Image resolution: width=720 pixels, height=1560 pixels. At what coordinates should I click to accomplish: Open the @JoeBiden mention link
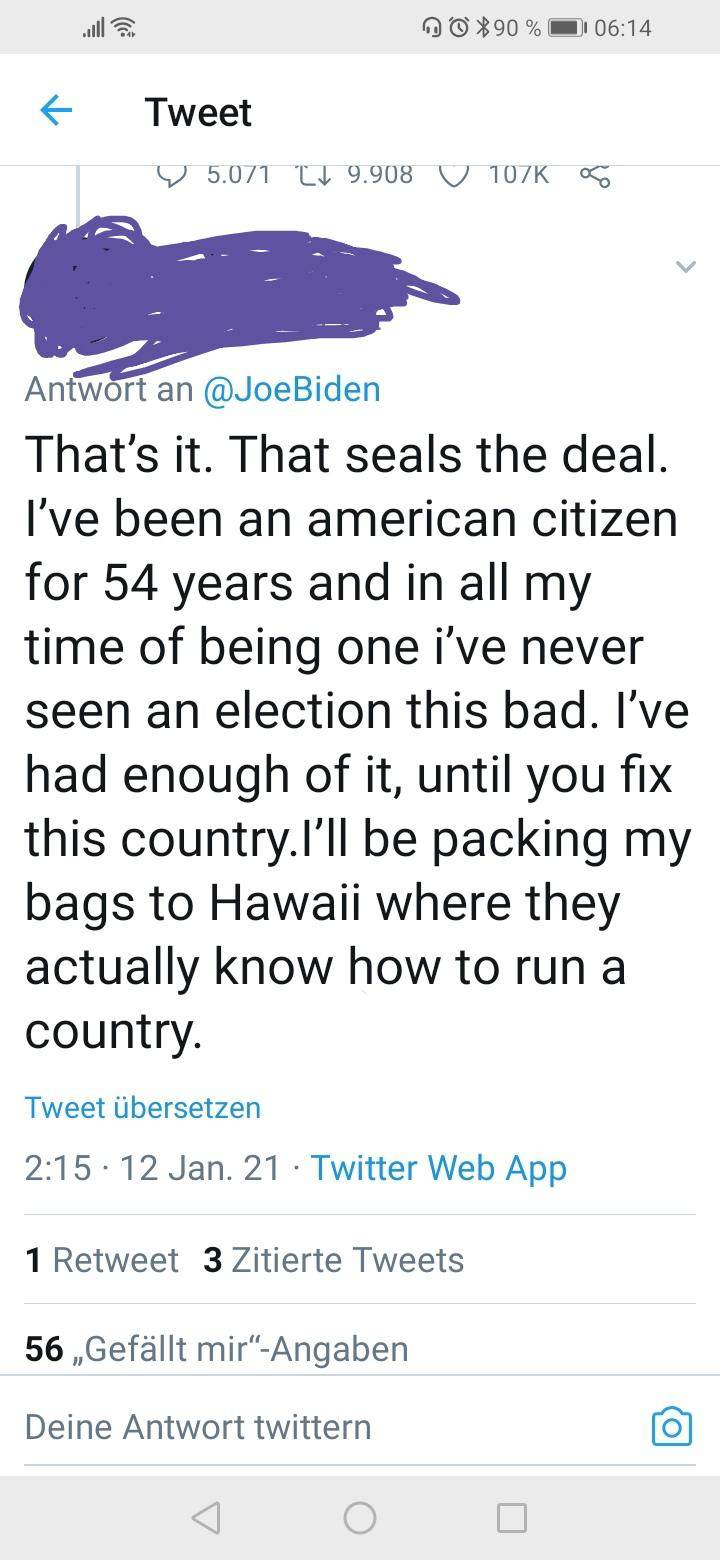pos(291,388)
